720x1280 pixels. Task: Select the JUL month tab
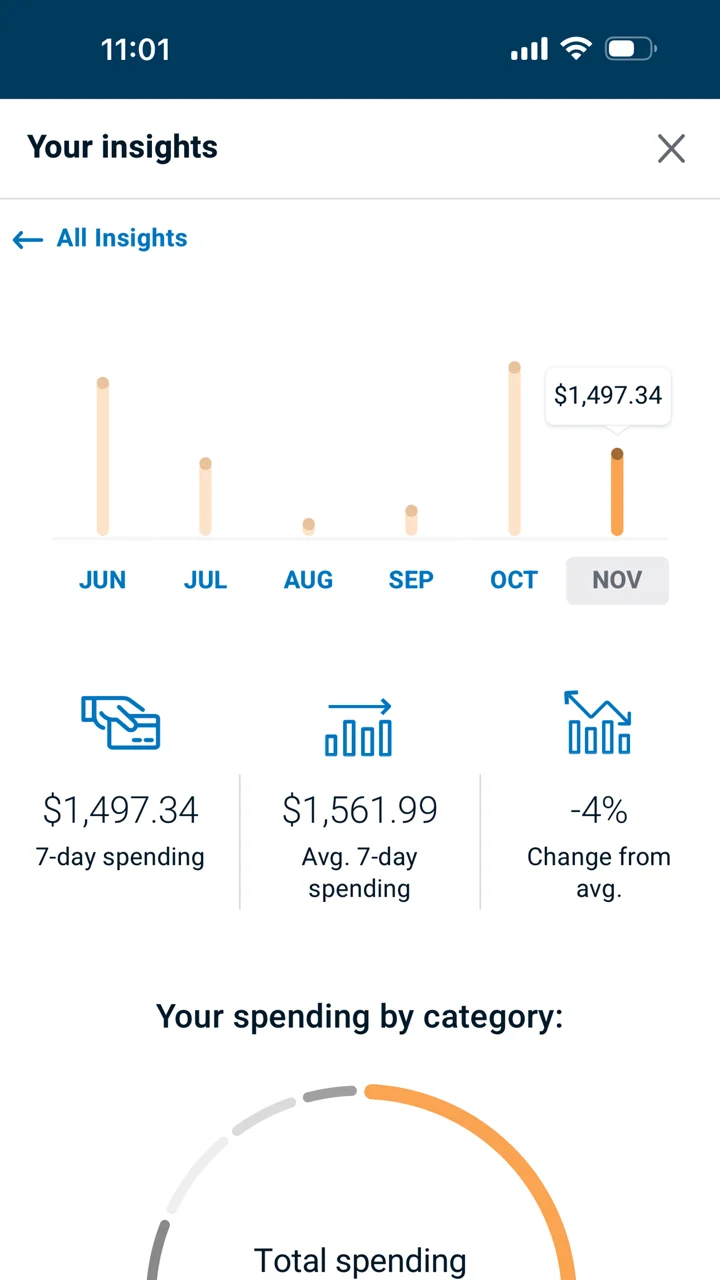(x=205, y=580)
